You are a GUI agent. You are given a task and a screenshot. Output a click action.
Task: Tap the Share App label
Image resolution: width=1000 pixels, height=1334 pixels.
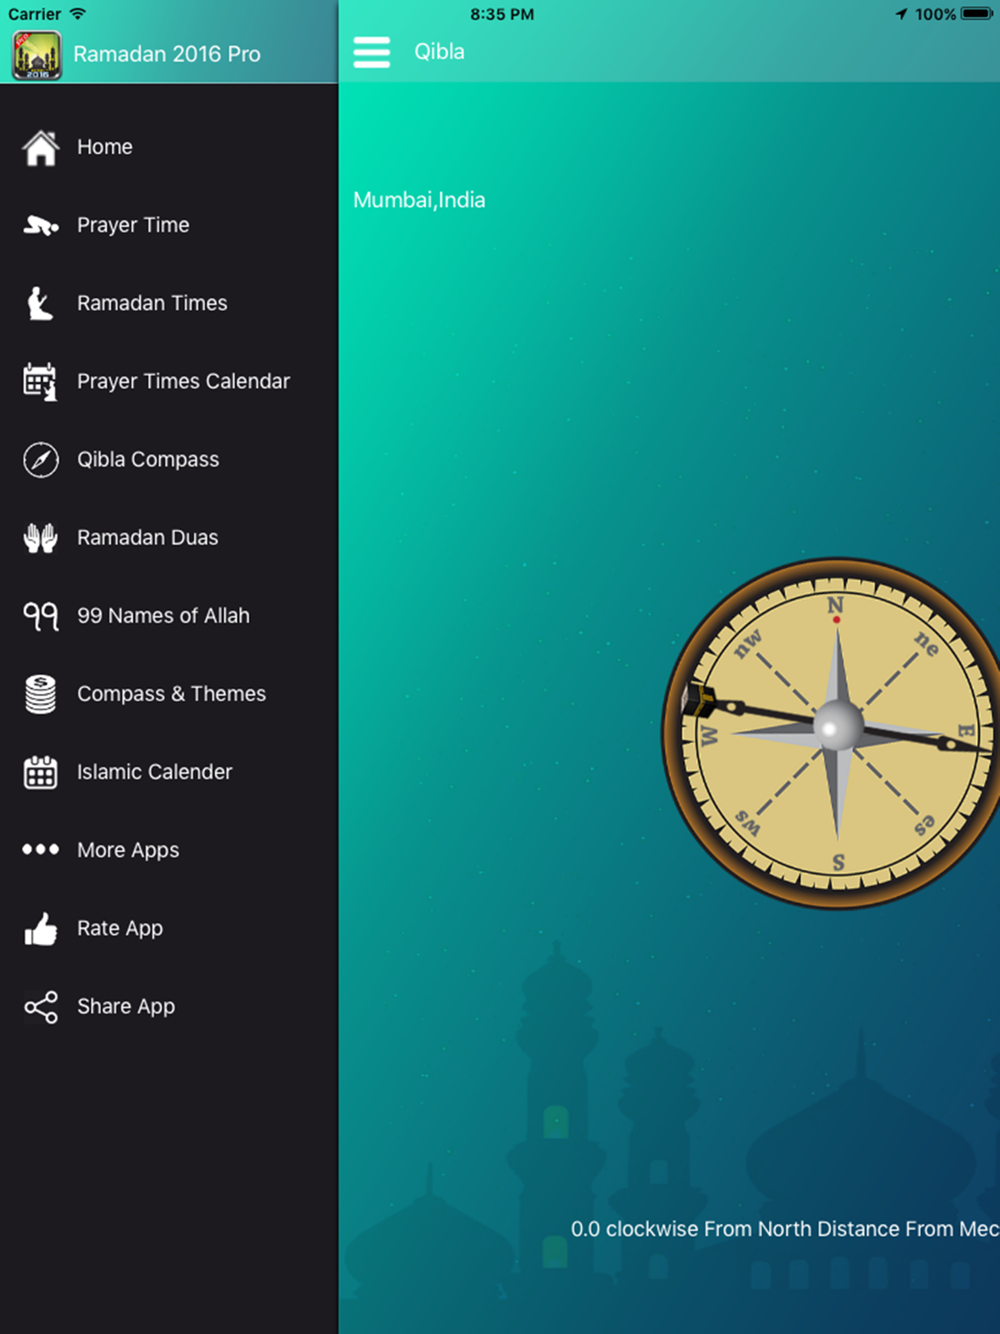tap(126, 1006)
